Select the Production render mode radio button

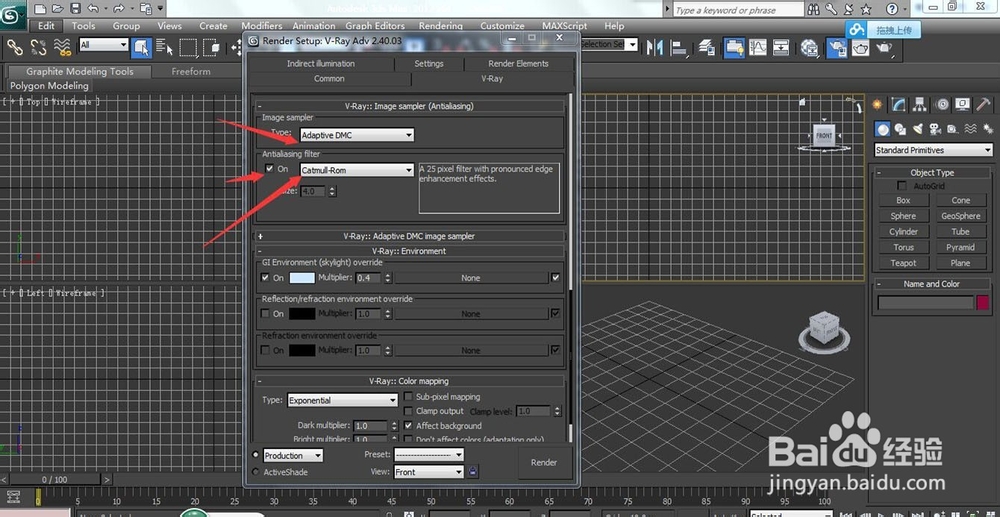256,455
